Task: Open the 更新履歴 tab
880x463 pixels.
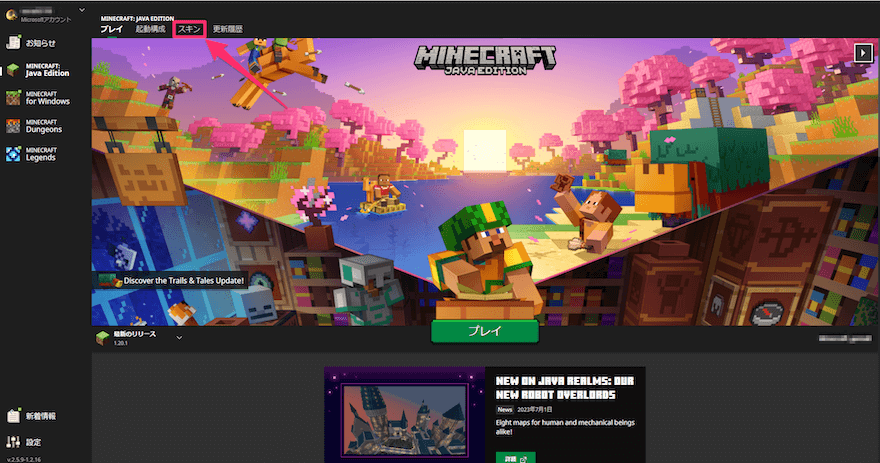Action: click(x=227, y=30)
